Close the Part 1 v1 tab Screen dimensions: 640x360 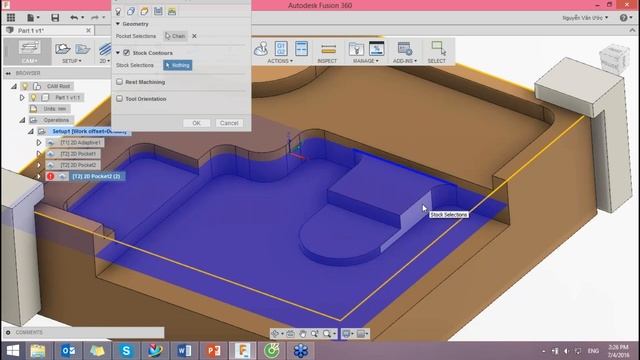click(x=88, y=31)
